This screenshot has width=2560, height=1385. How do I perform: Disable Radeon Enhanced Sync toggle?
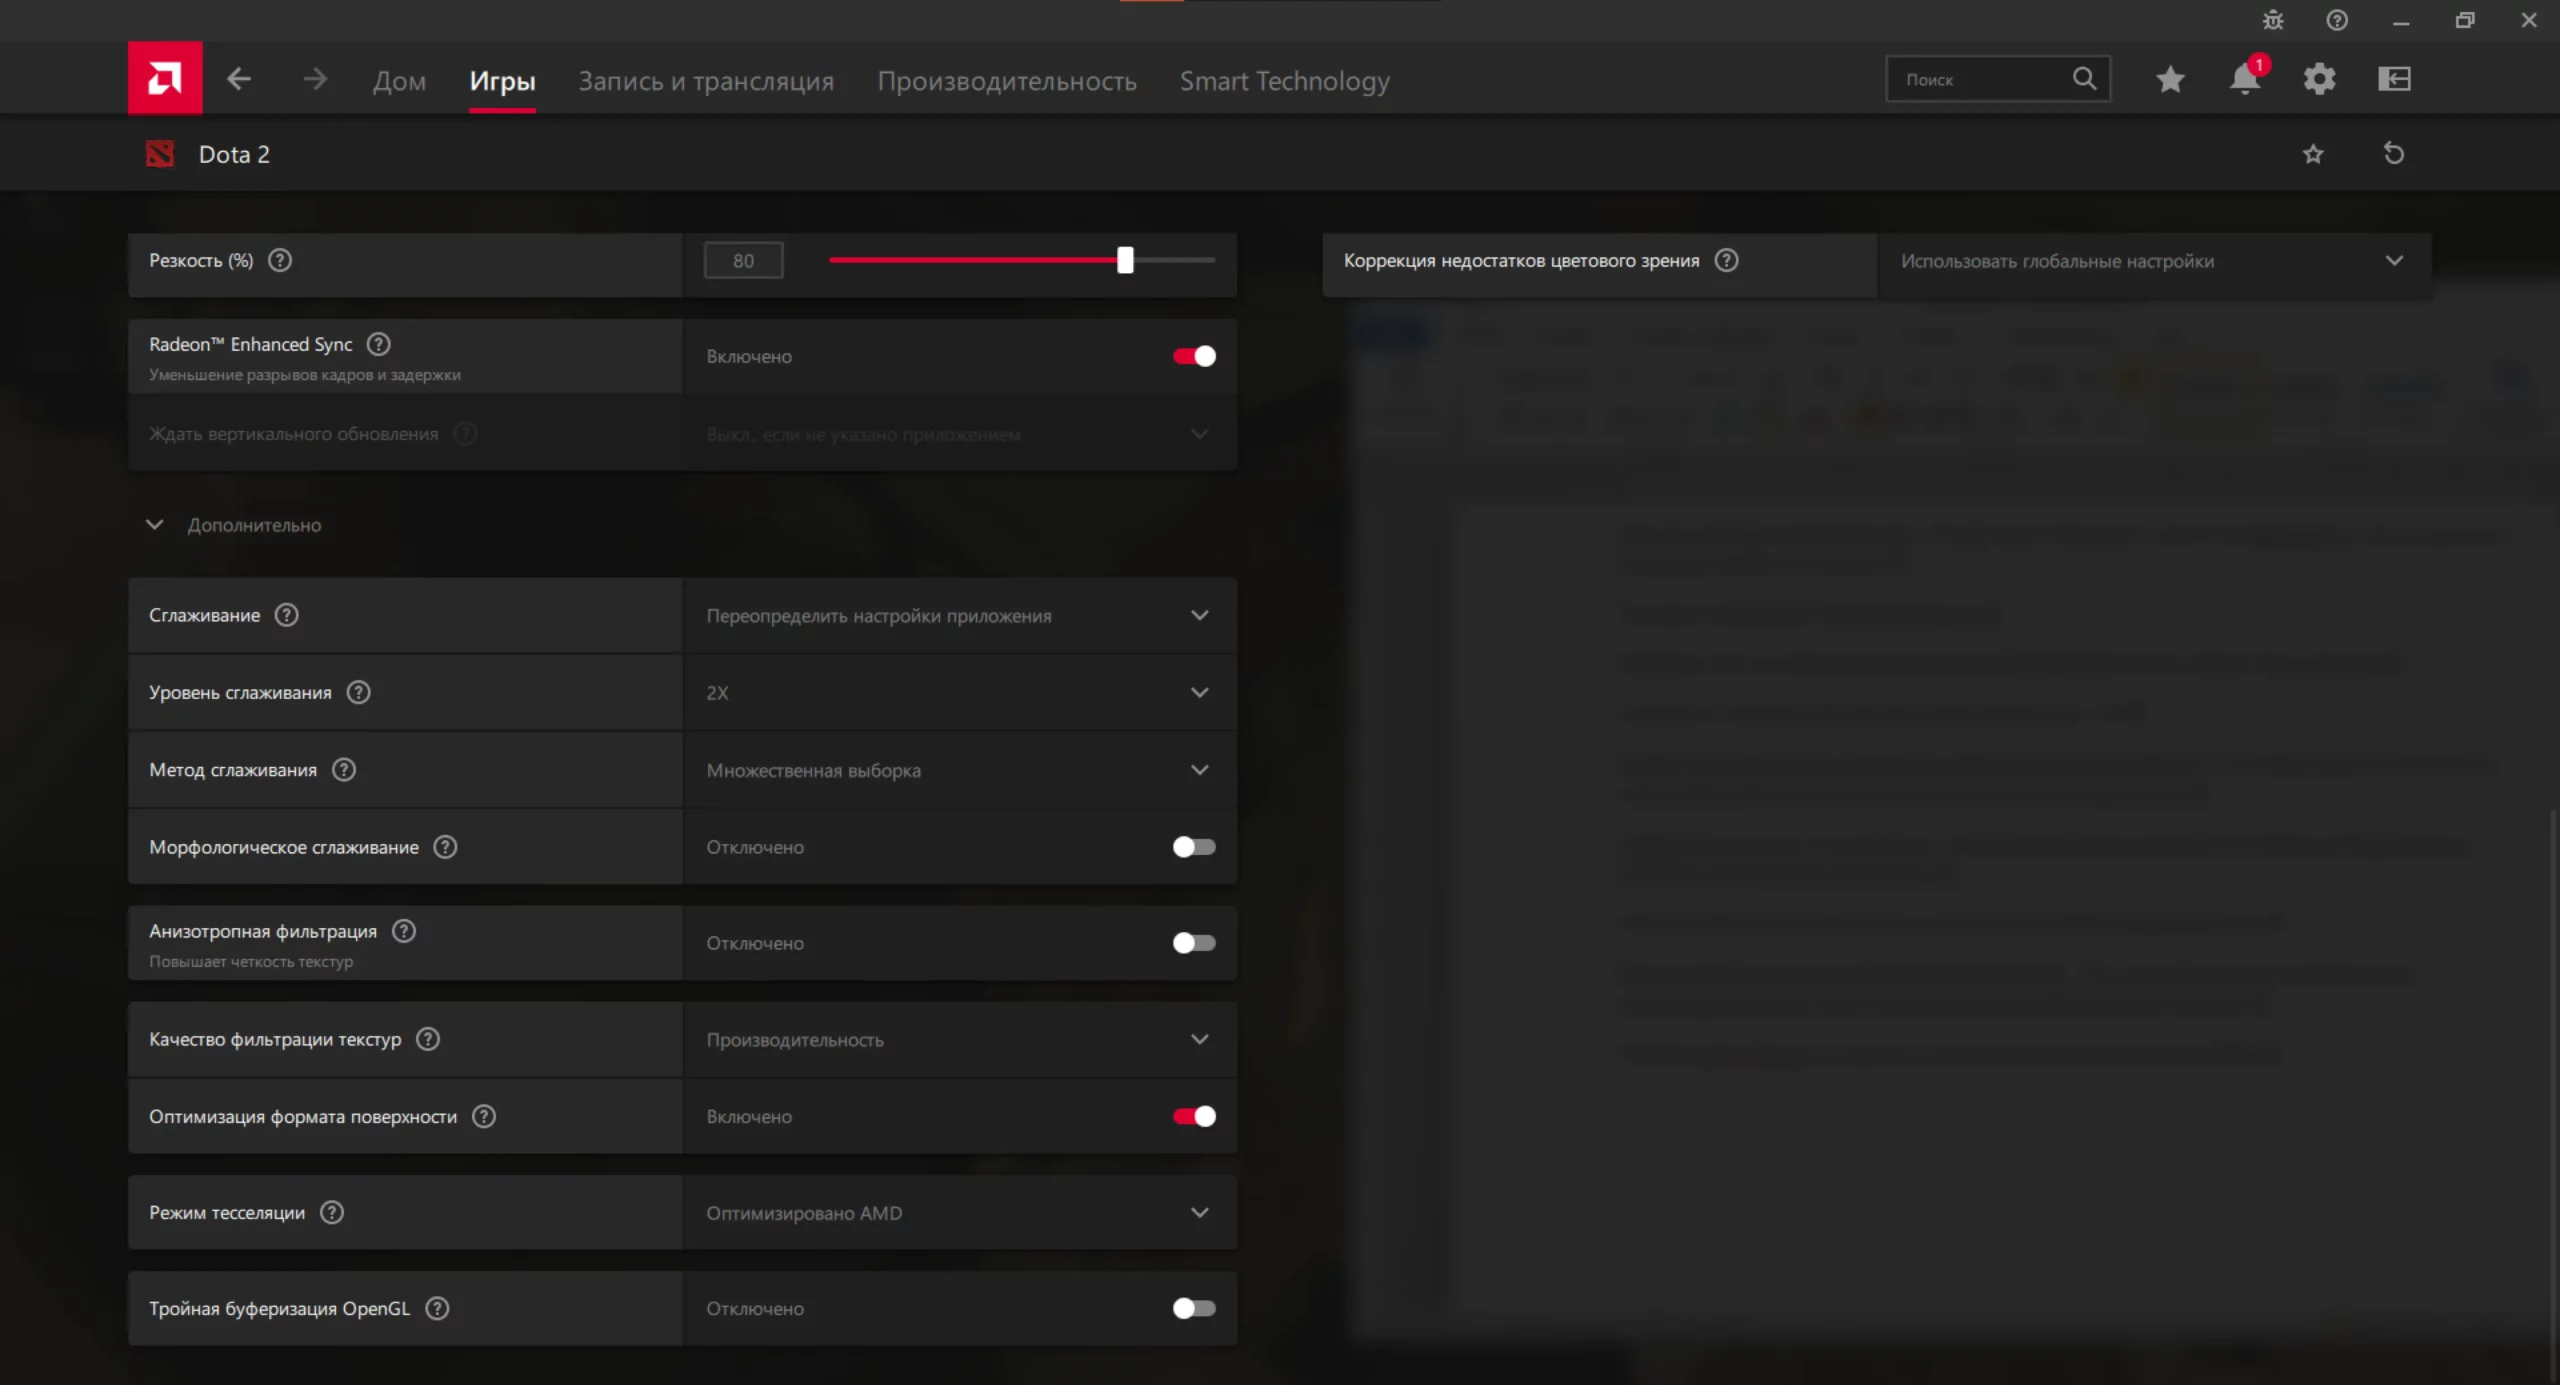tap(1194, 356)
